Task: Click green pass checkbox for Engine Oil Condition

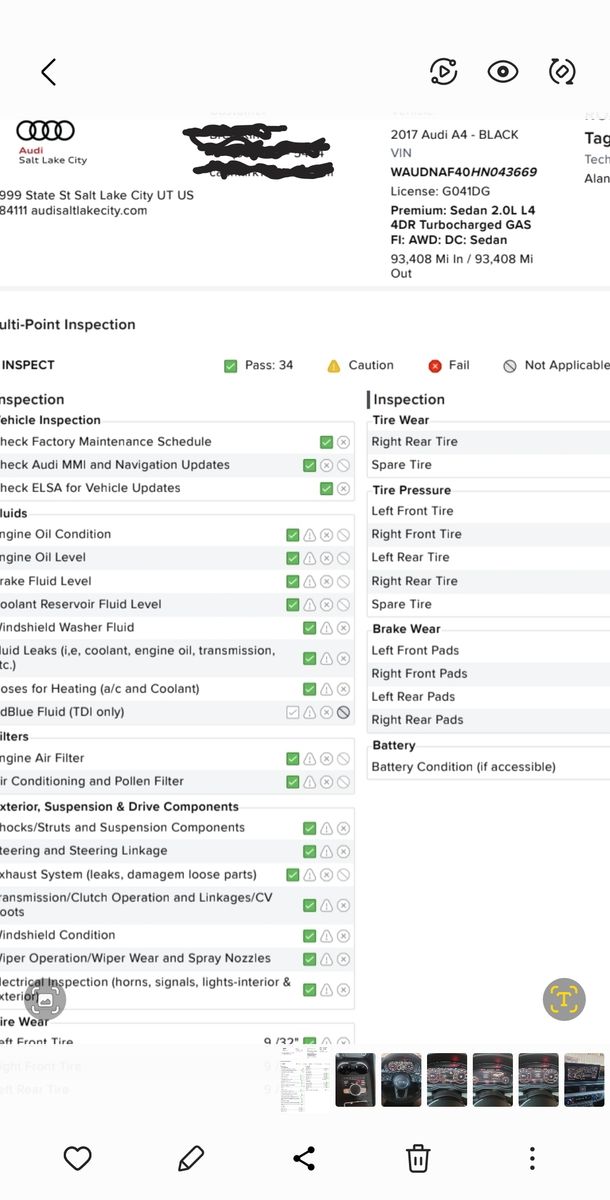Action: 293,535
